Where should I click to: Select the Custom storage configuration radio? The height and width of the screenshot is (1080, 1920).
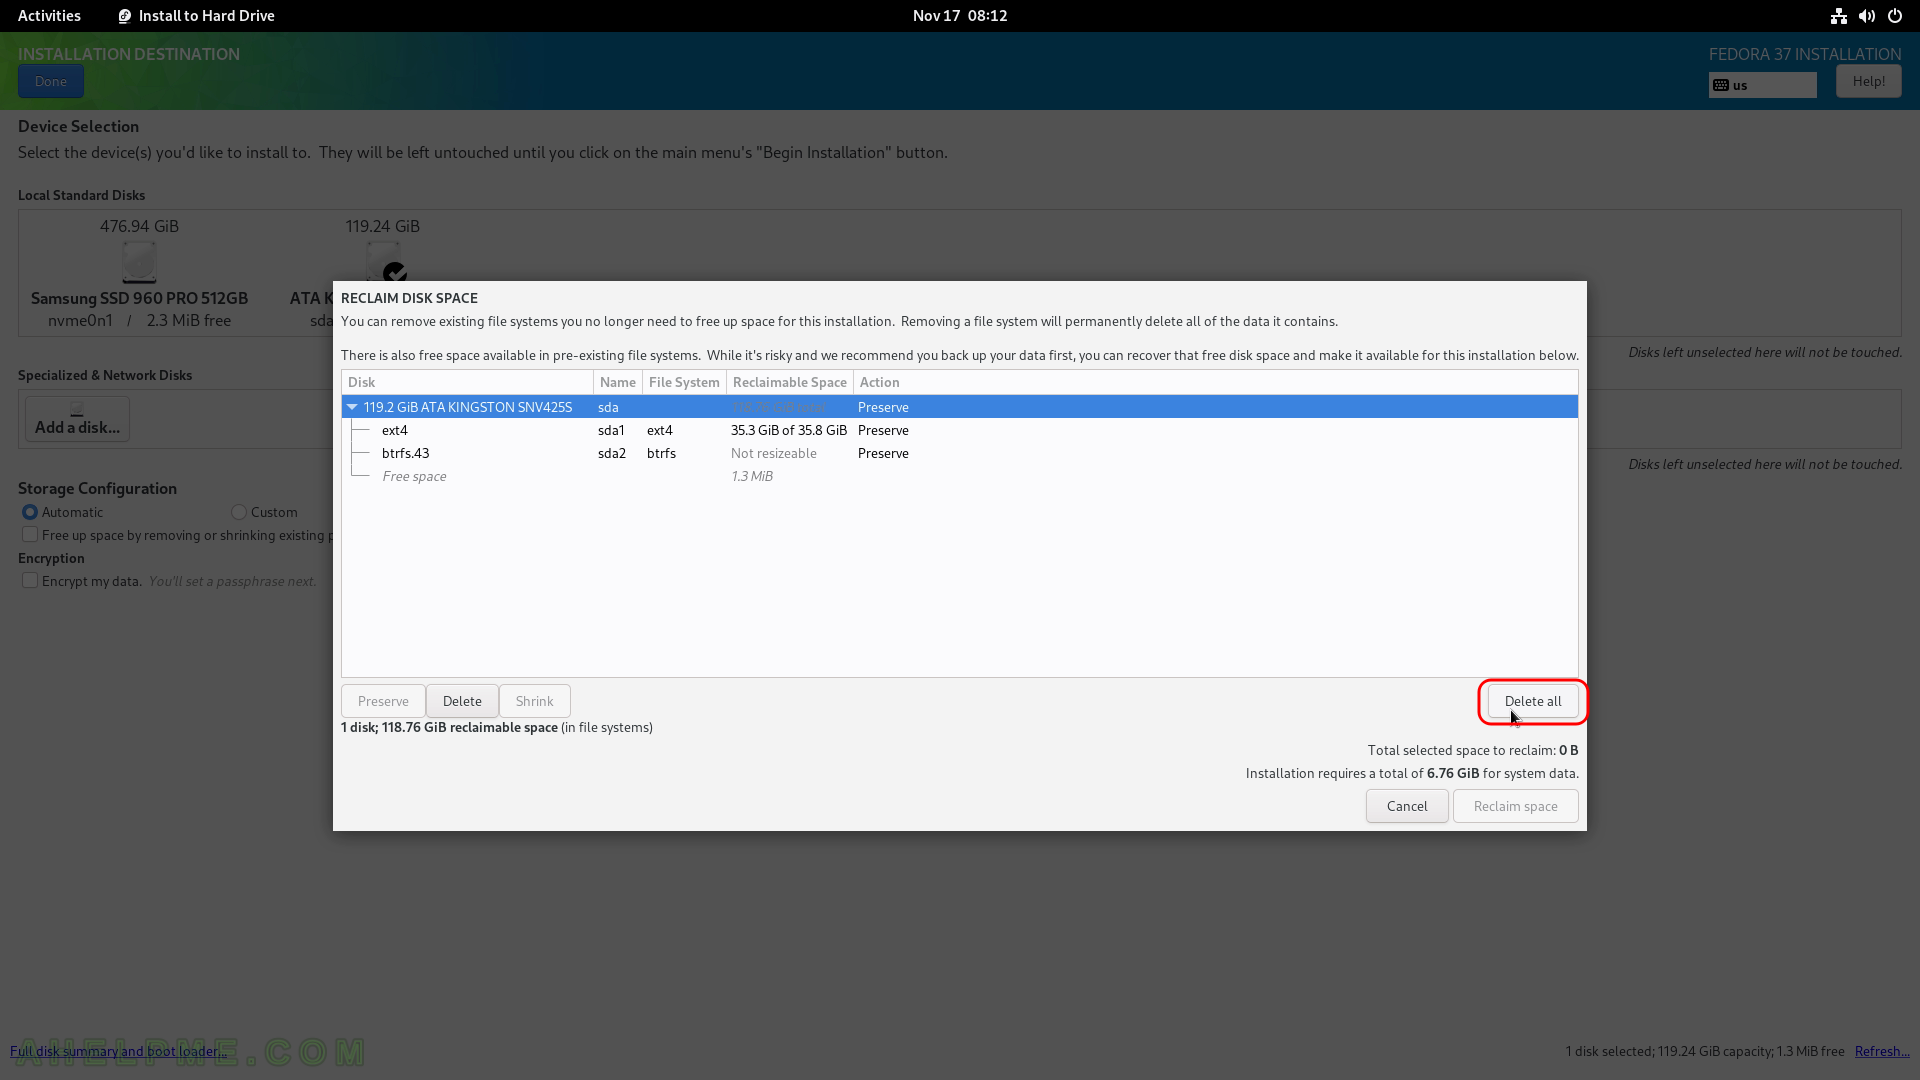[239, 512]
